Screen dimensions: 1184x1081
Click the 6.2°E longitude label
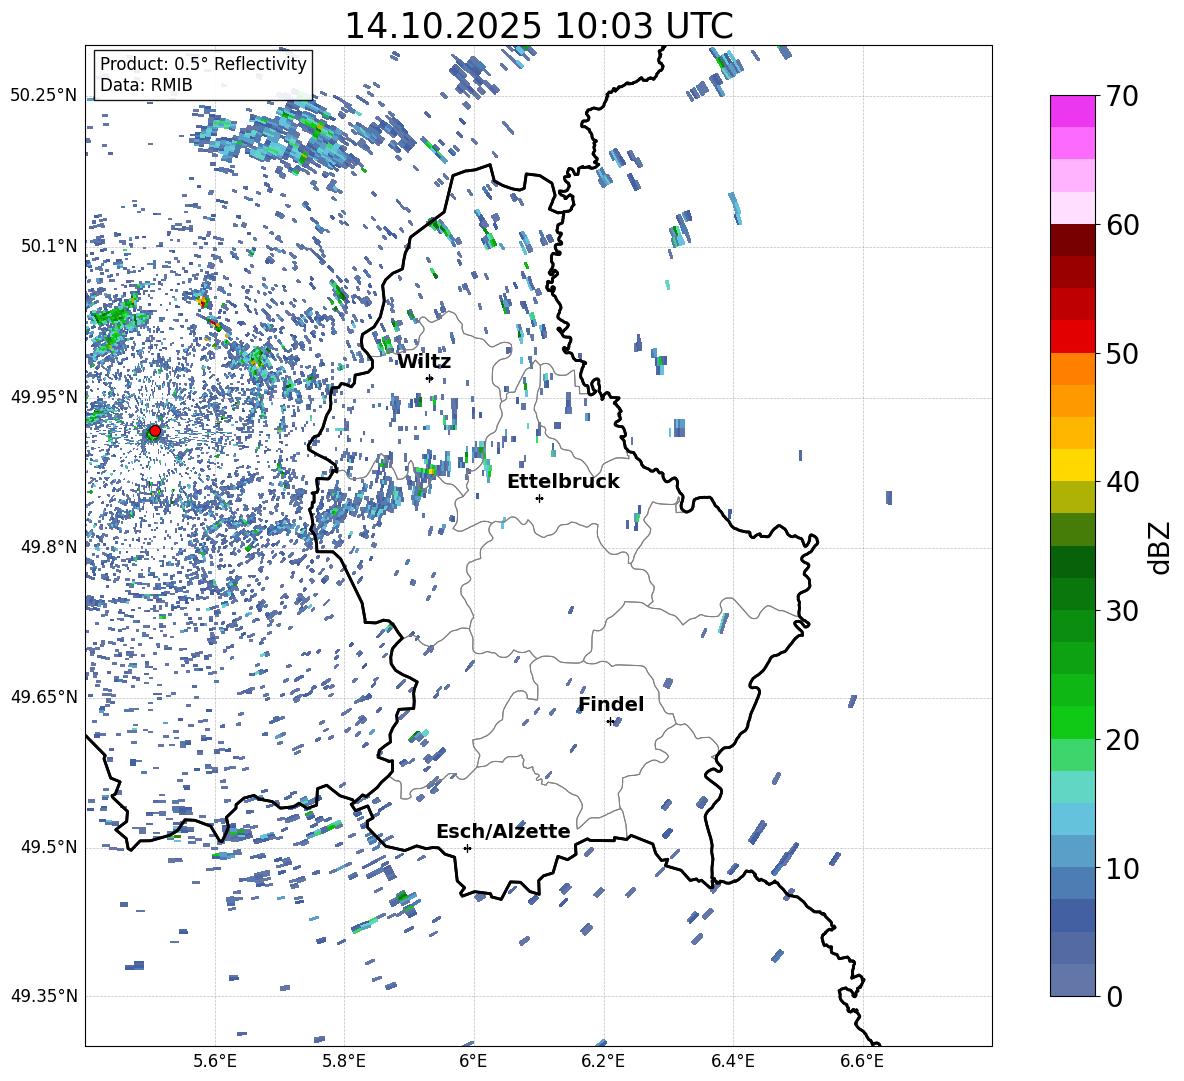(x=603, y=1061)
